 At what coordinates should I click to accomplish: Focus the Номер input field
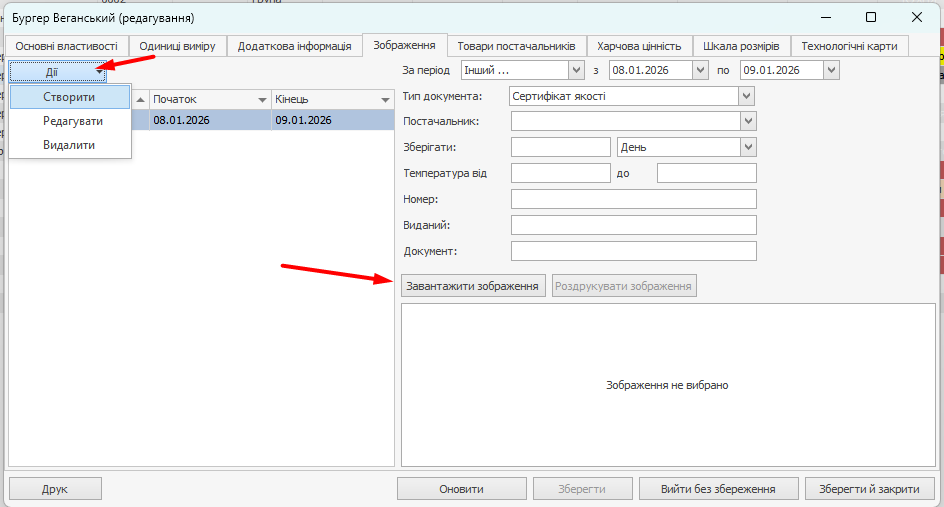pos(633,199)
